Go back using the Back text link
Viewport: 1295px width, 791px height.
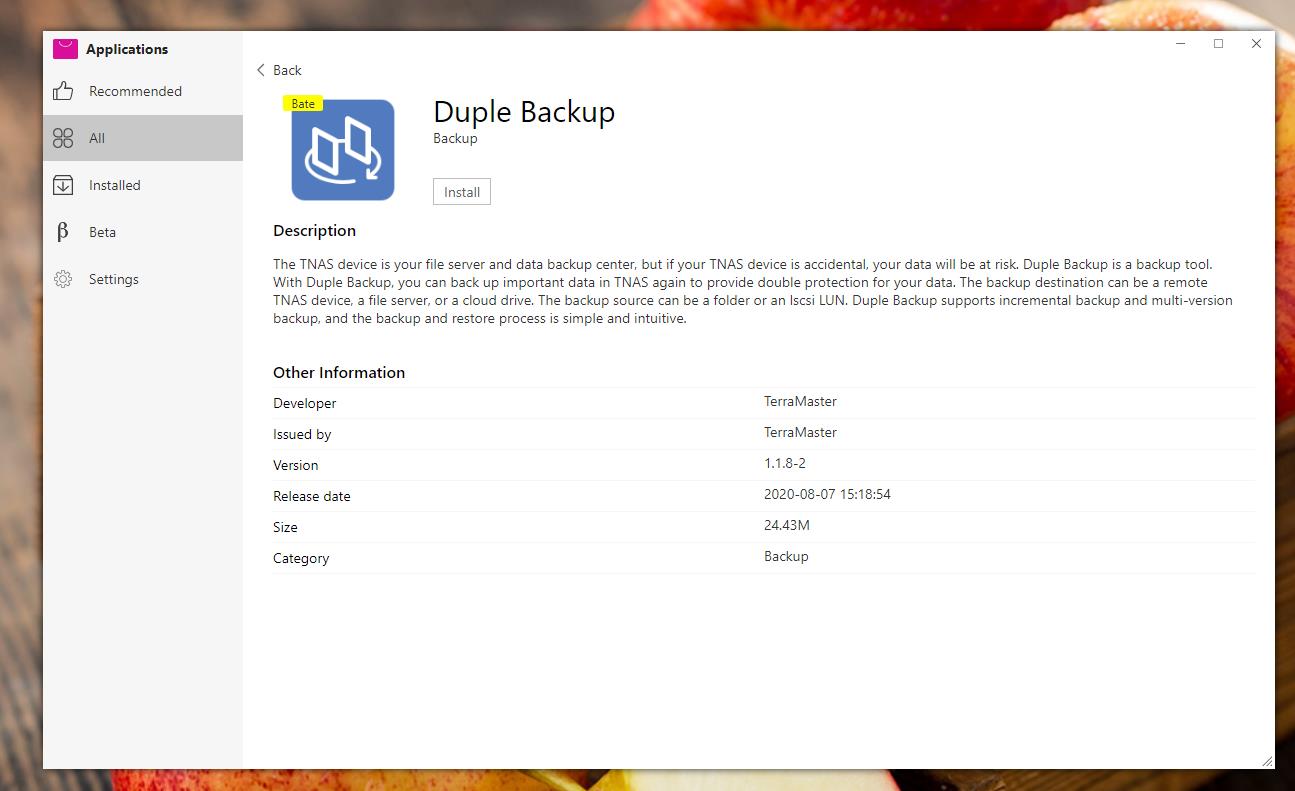pos(287,70)
